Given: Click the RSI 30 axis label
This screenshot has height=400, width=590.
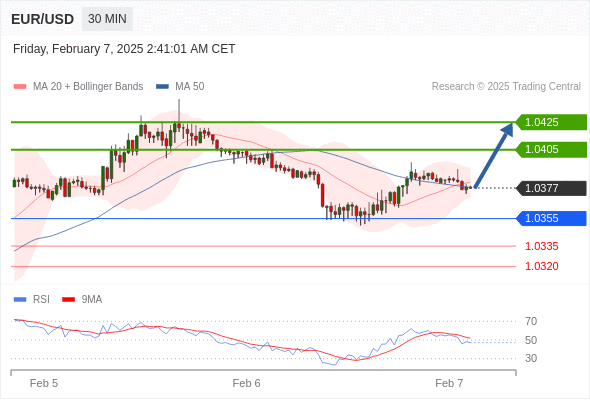Looking at the screenshot, I should 531,358.
